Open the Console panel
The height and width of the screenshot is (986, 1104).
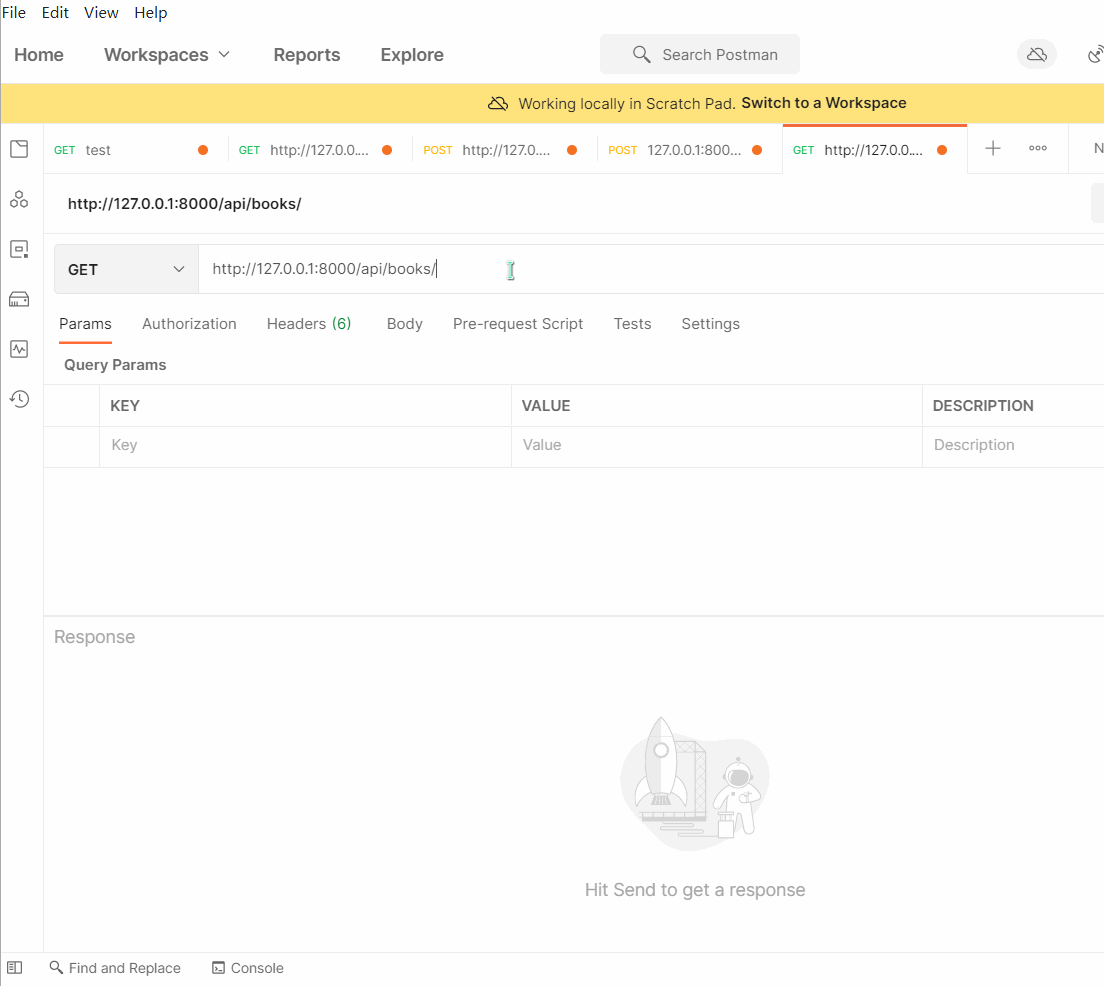coord(248,968)
